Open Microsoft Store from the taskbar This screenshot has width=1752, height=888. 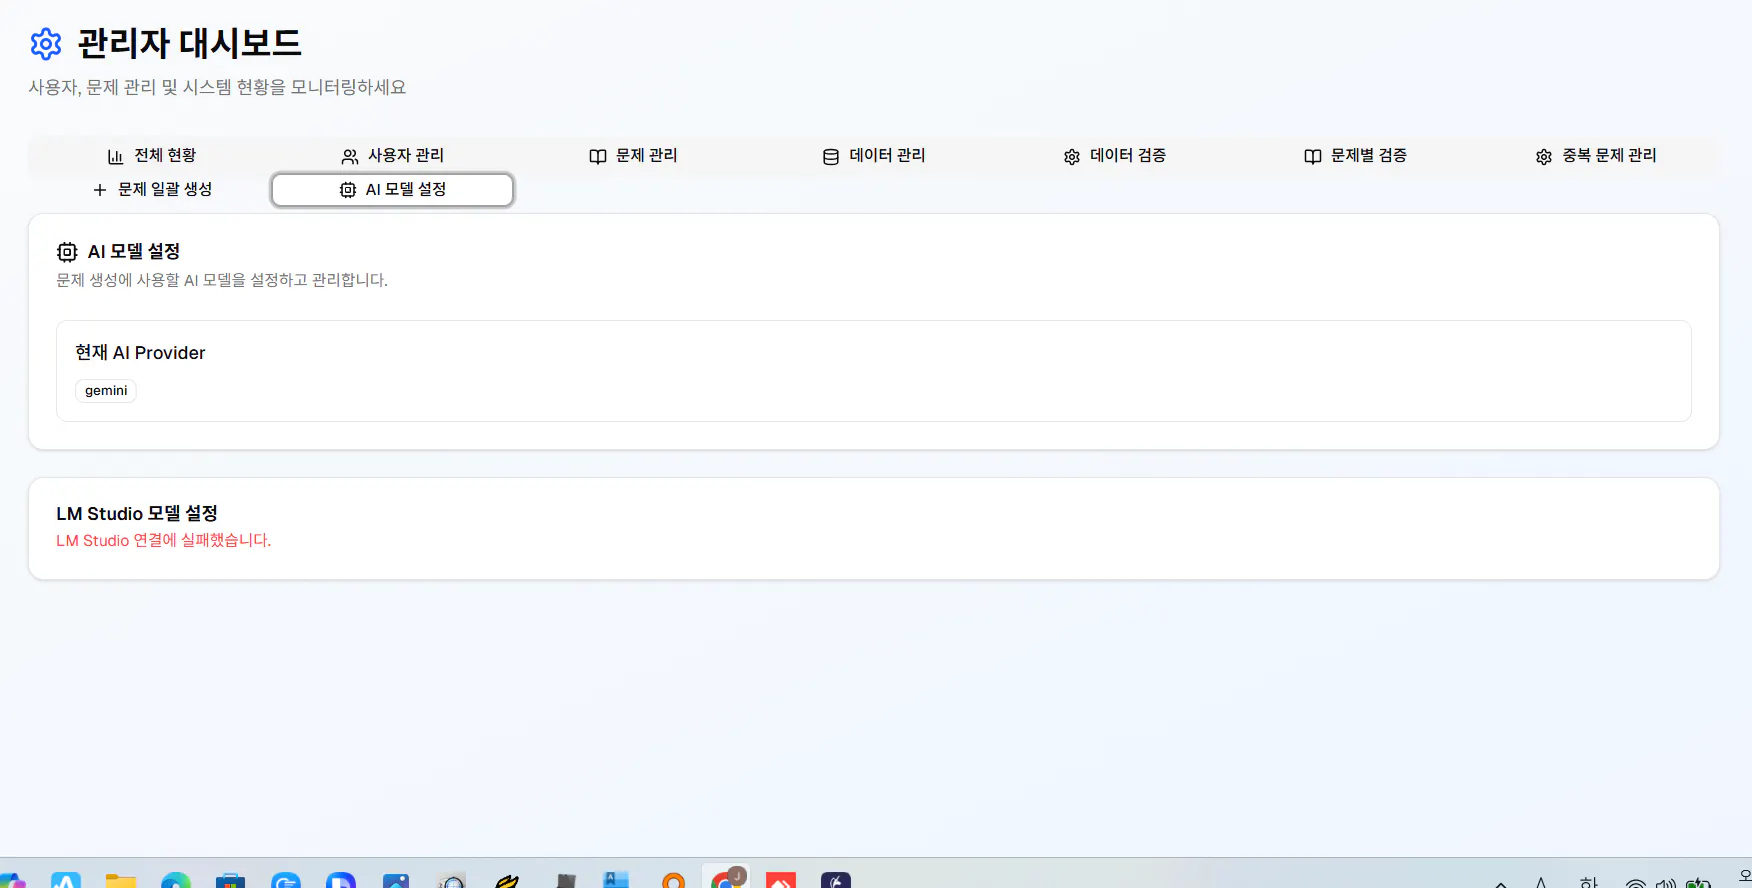coord(230,881)
